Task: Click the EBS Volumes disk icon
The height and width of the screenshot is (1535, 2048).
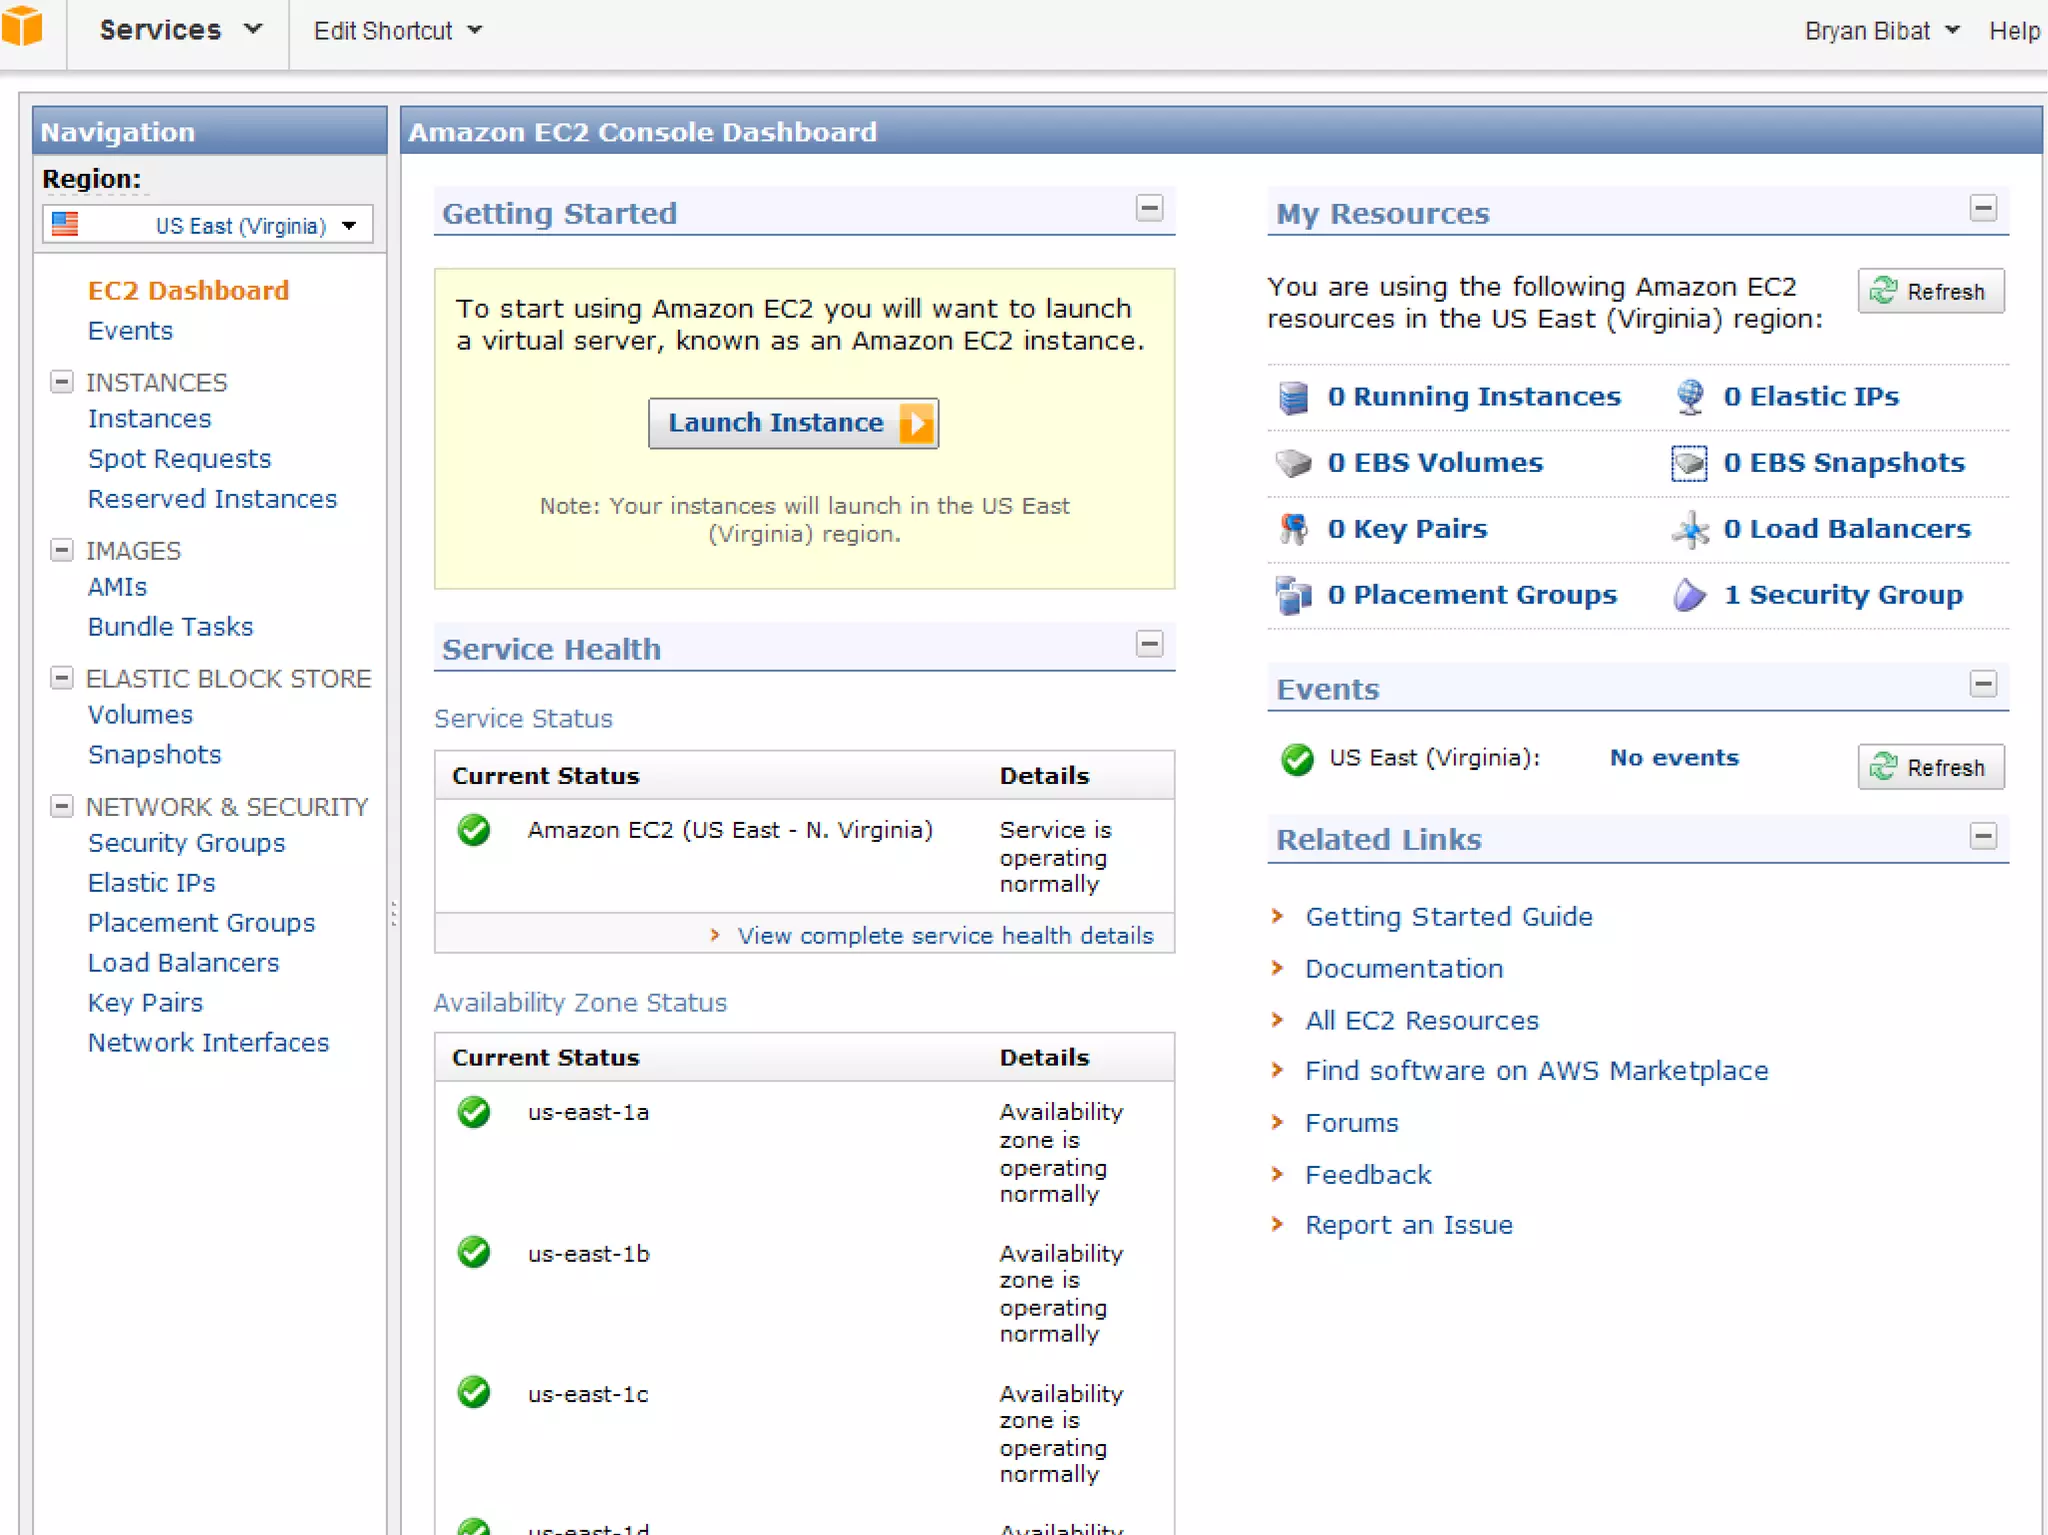Action: (1293, 463)
